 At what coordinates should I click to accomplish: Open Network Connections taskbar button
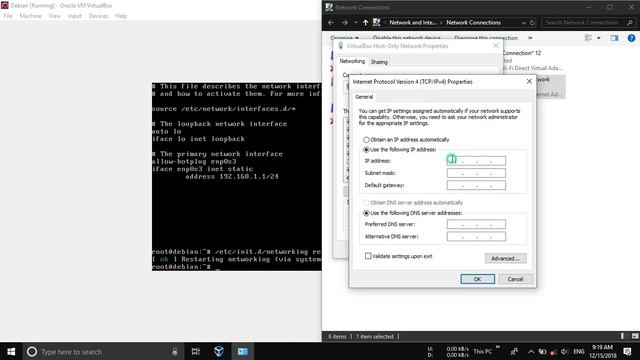pyautogui.click(x=242, y=351)
